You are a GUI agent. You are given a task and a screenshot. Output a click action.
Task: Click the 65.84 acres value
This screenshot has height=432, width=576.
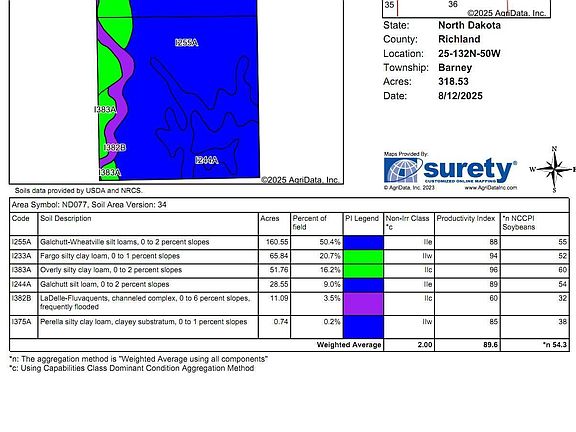point(279,256)
